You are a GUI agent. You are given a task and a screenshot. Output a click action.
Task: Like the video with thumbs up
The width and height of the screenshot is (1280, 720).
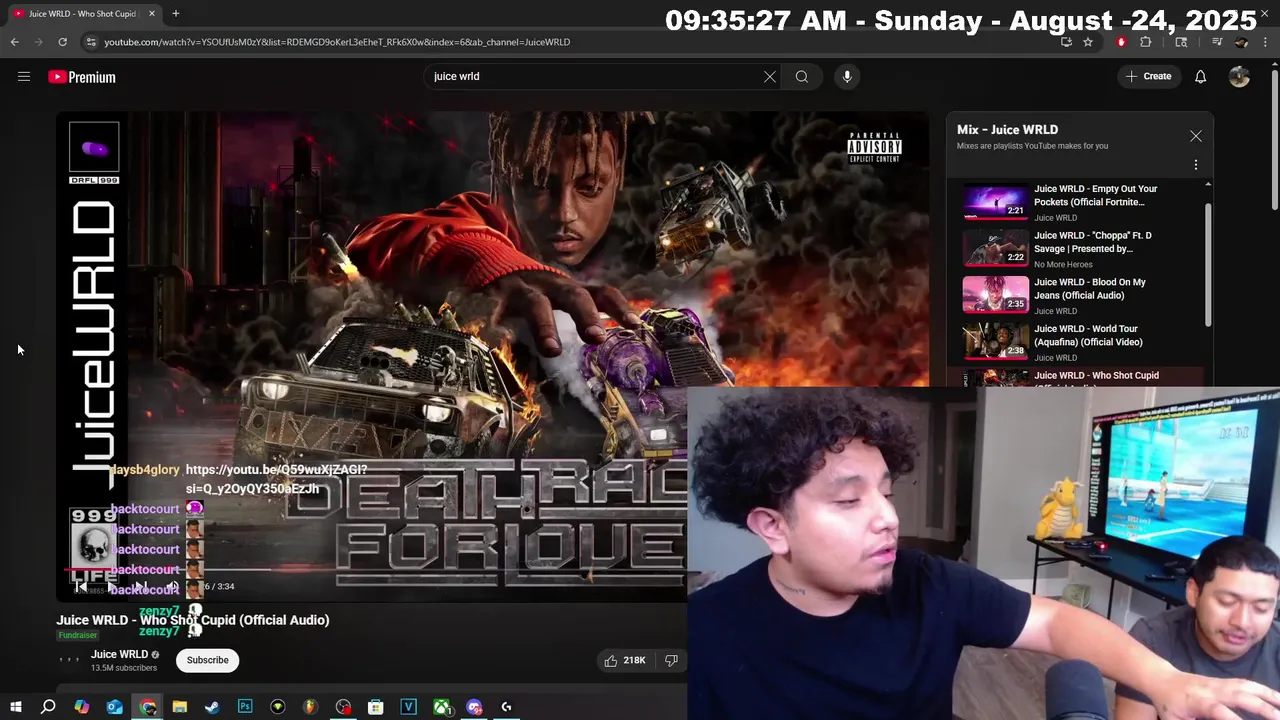[624, 660]
